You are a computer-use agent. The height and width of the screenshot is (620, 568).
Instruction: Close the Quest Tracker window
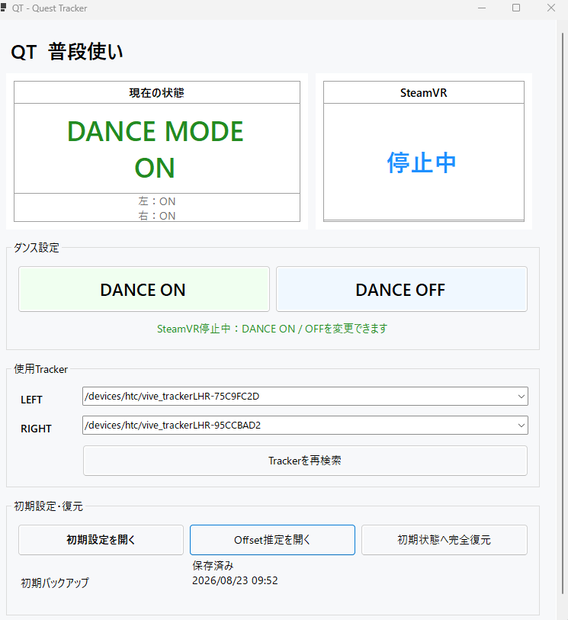point(551,8)
